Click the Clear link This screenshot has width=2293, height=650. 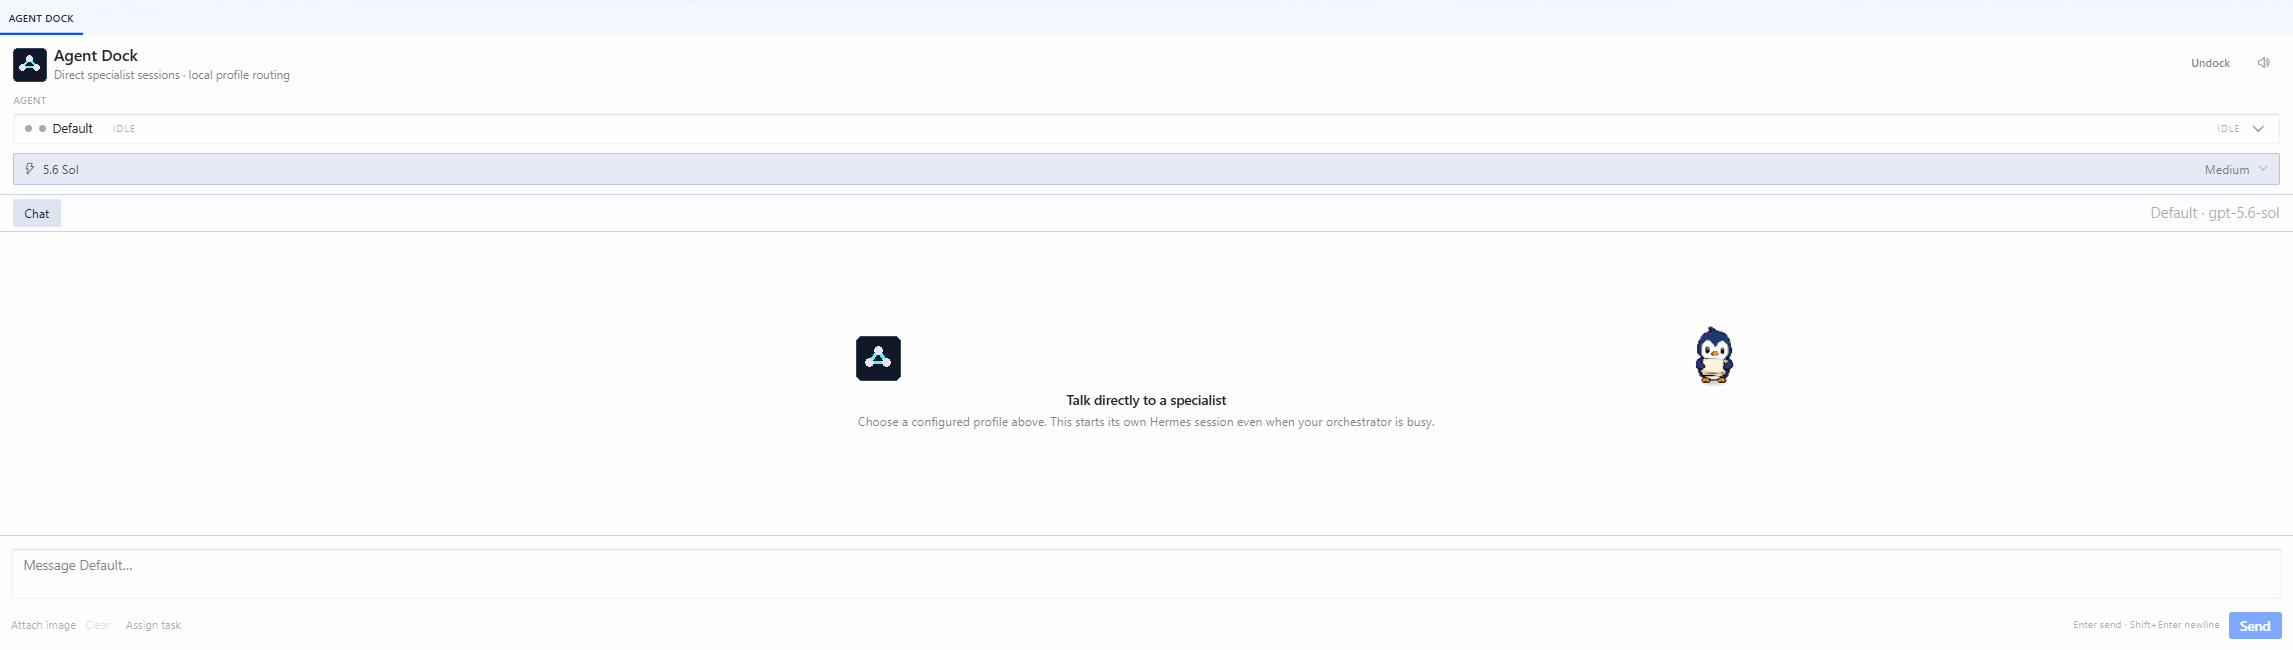click(98, 625)
